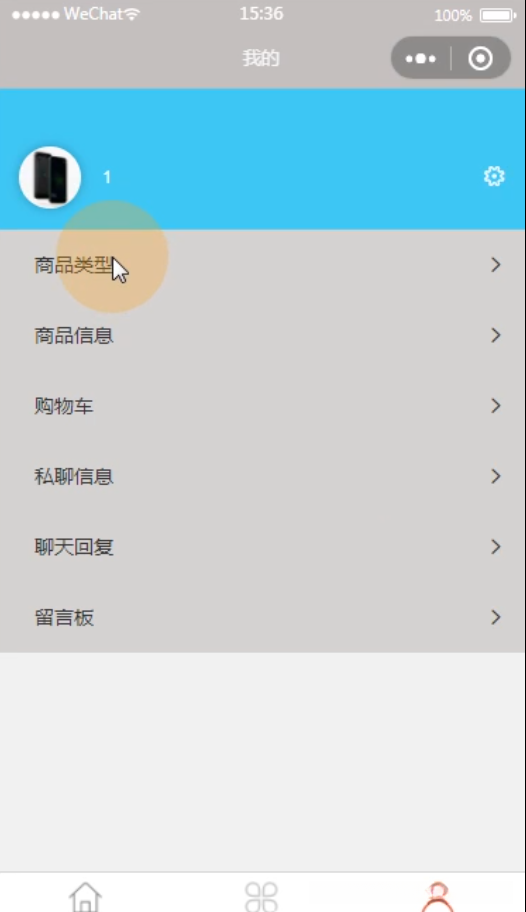Screen dimensions: 526x912
Task: Expand the 商品信息 row chevron
Action: (496, 335)
